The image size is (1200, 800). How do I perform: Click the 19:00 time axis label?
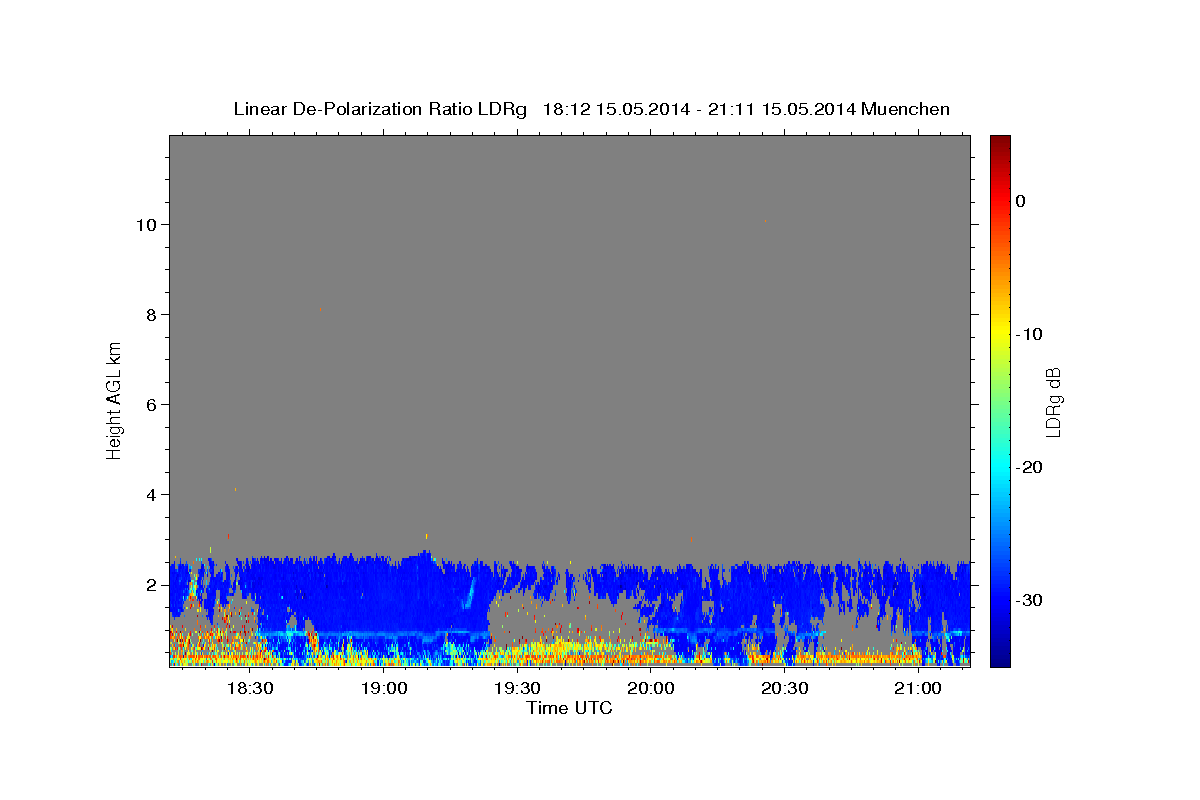click(x=383, y=688)
